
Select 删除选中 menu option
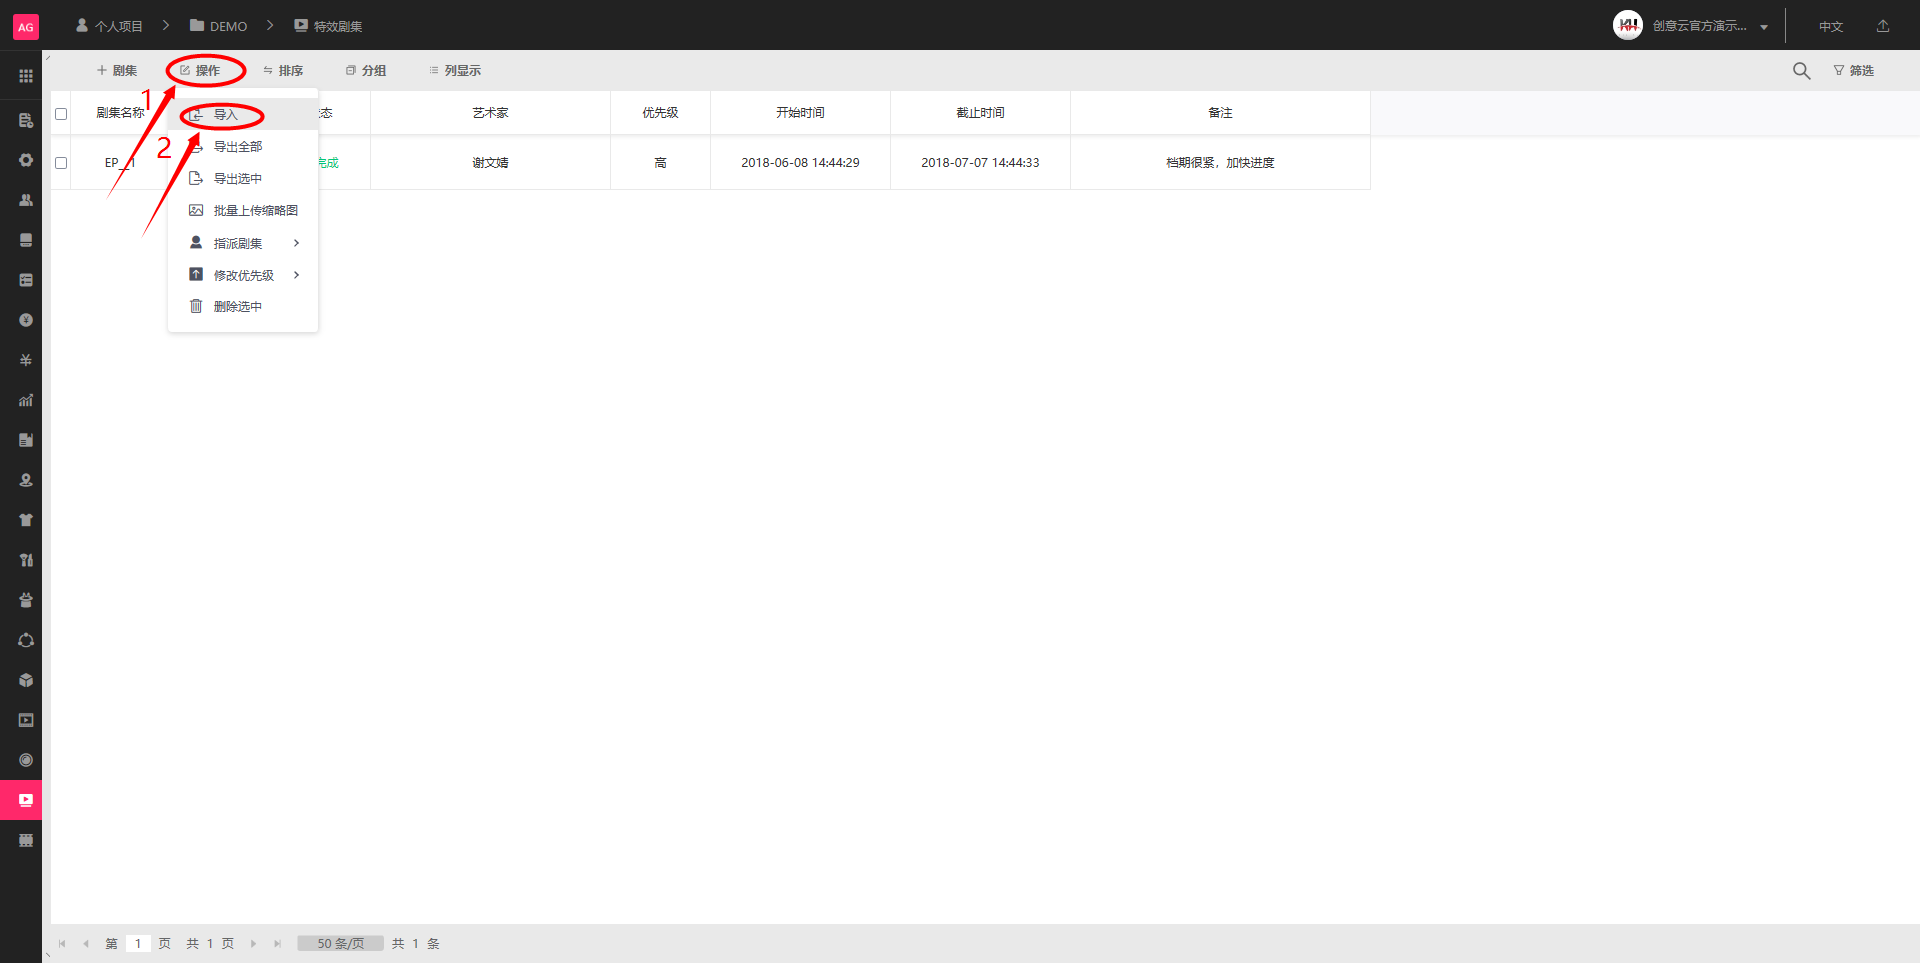(238, 307)
